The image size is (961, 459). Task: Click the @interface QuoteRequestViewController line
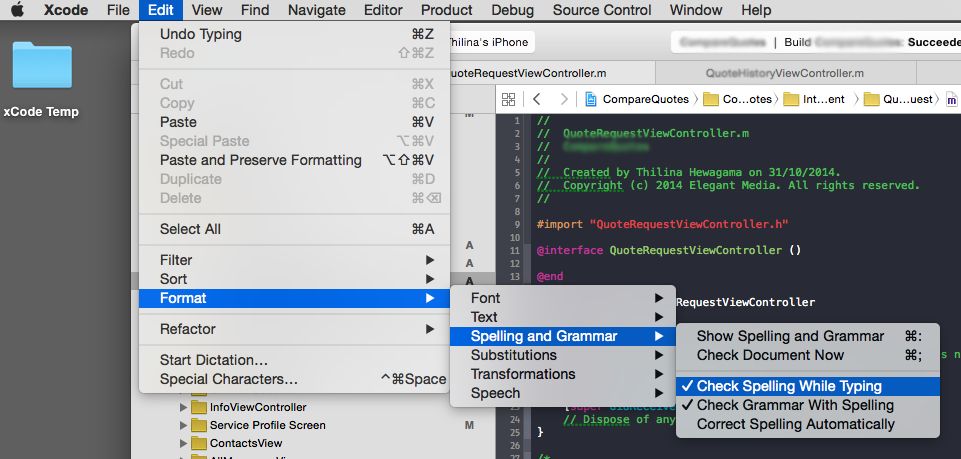(669, 250)
